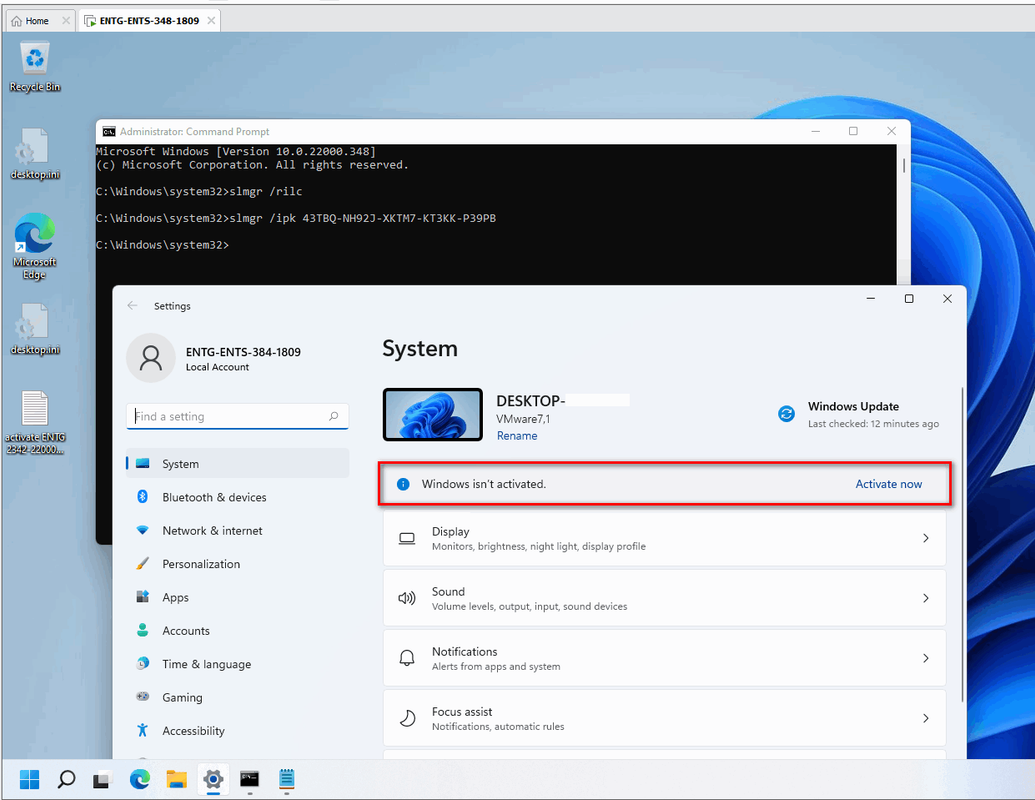Select System in Settings sidebar
This screenshot has height=800, width=1035.
pos(238,463)
